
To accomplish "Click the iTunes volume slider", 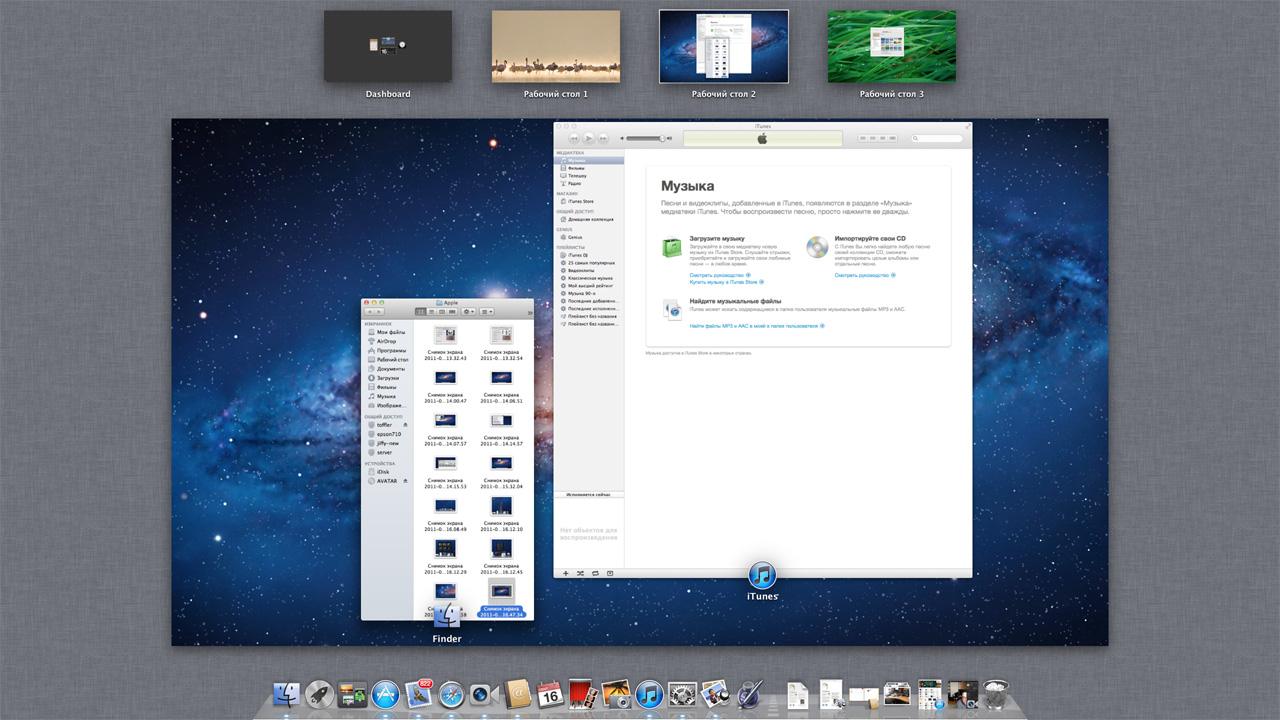I will [x=647, y=138].
